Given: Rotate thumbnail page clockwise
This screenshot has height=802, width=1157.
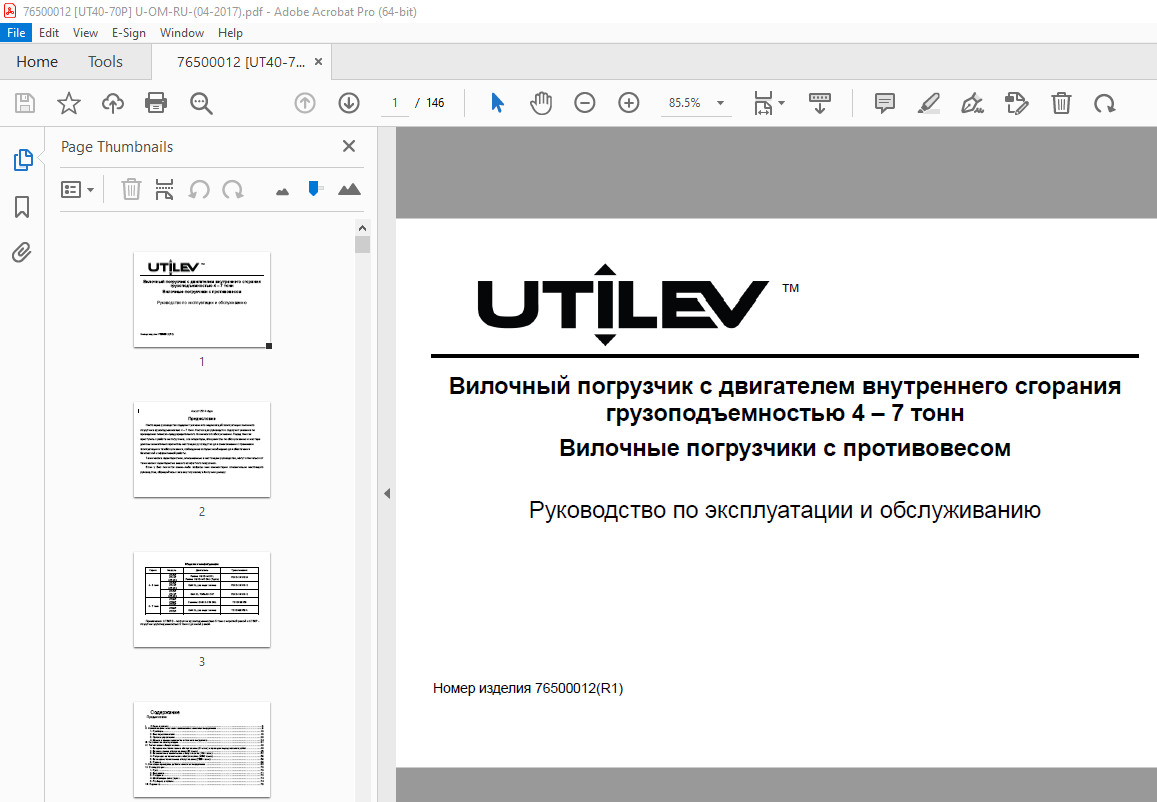Looking at the screenshot, I should pos(233,190).
